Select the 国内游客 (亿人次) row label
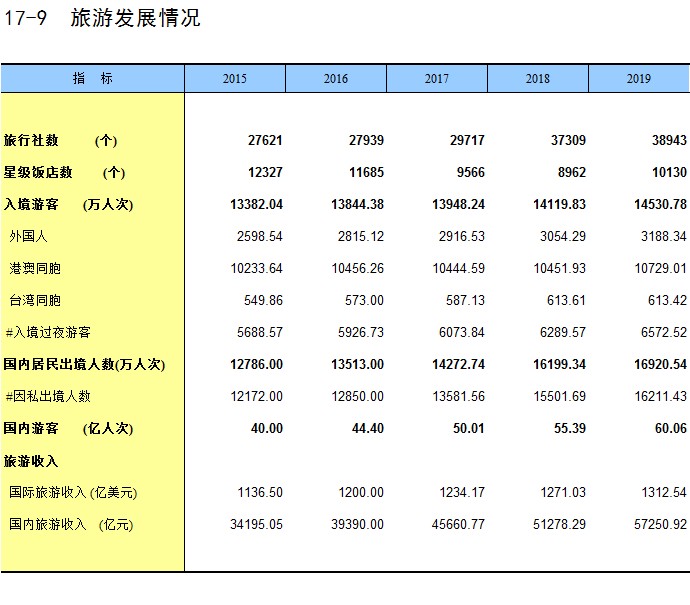 68,429
